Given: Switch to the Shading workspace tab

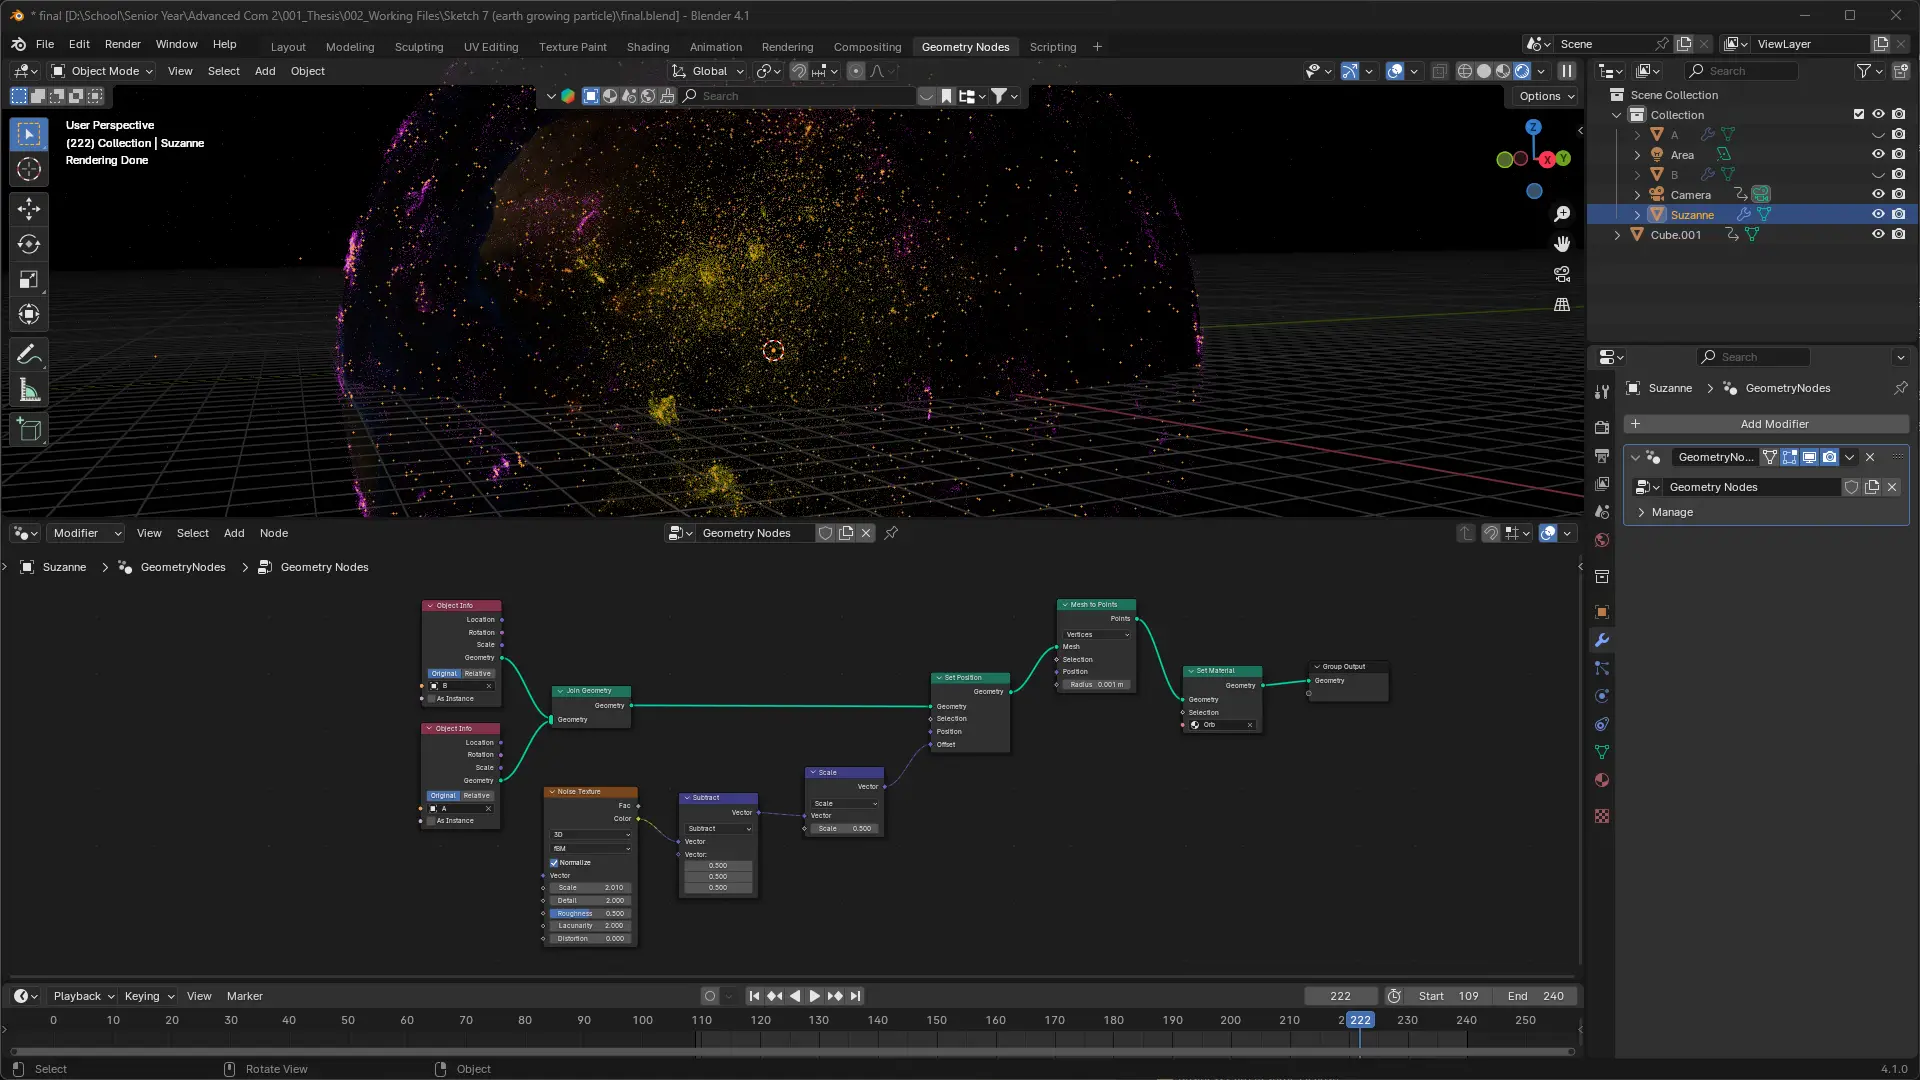Looking at the screenshot, I should [647, 47].
